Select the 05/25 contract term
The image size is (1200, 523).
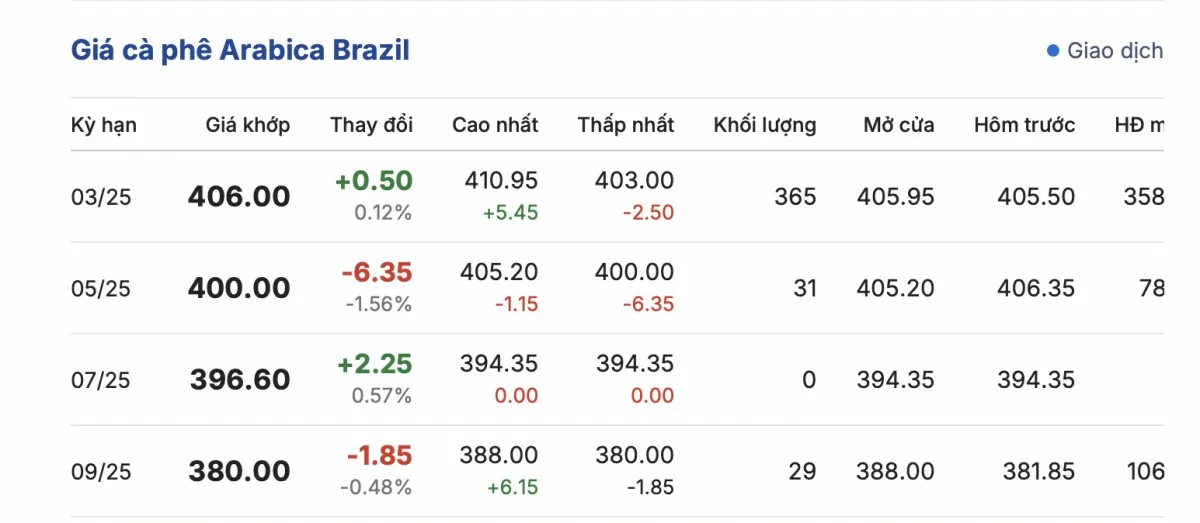click(101, 289)
